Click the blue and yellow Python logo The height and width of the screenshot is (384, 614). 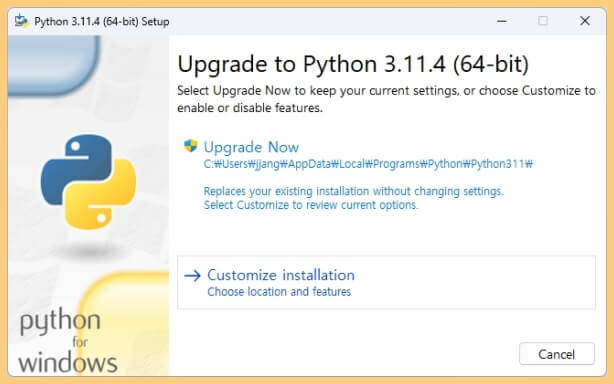[x=88, y=182]
